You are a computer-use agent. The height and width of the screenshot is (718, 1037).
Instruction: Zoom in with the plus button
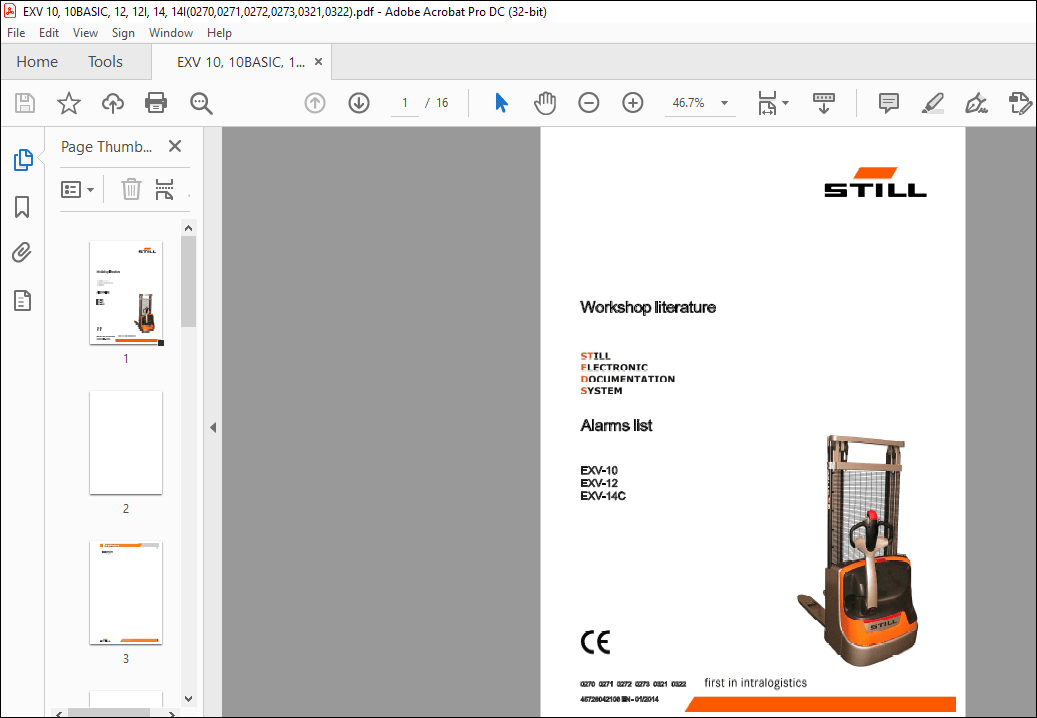click(632, 102)
